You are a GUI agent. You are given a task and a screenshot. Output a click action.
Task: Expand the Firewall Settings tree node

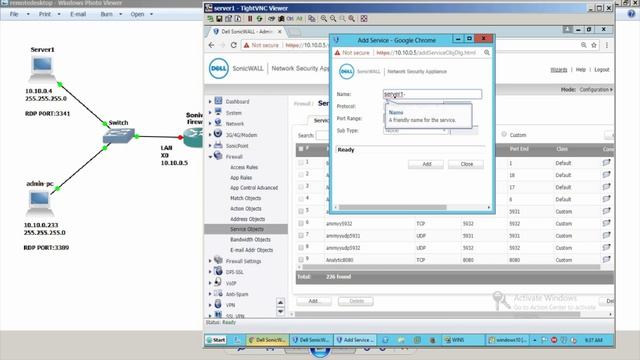210,261
